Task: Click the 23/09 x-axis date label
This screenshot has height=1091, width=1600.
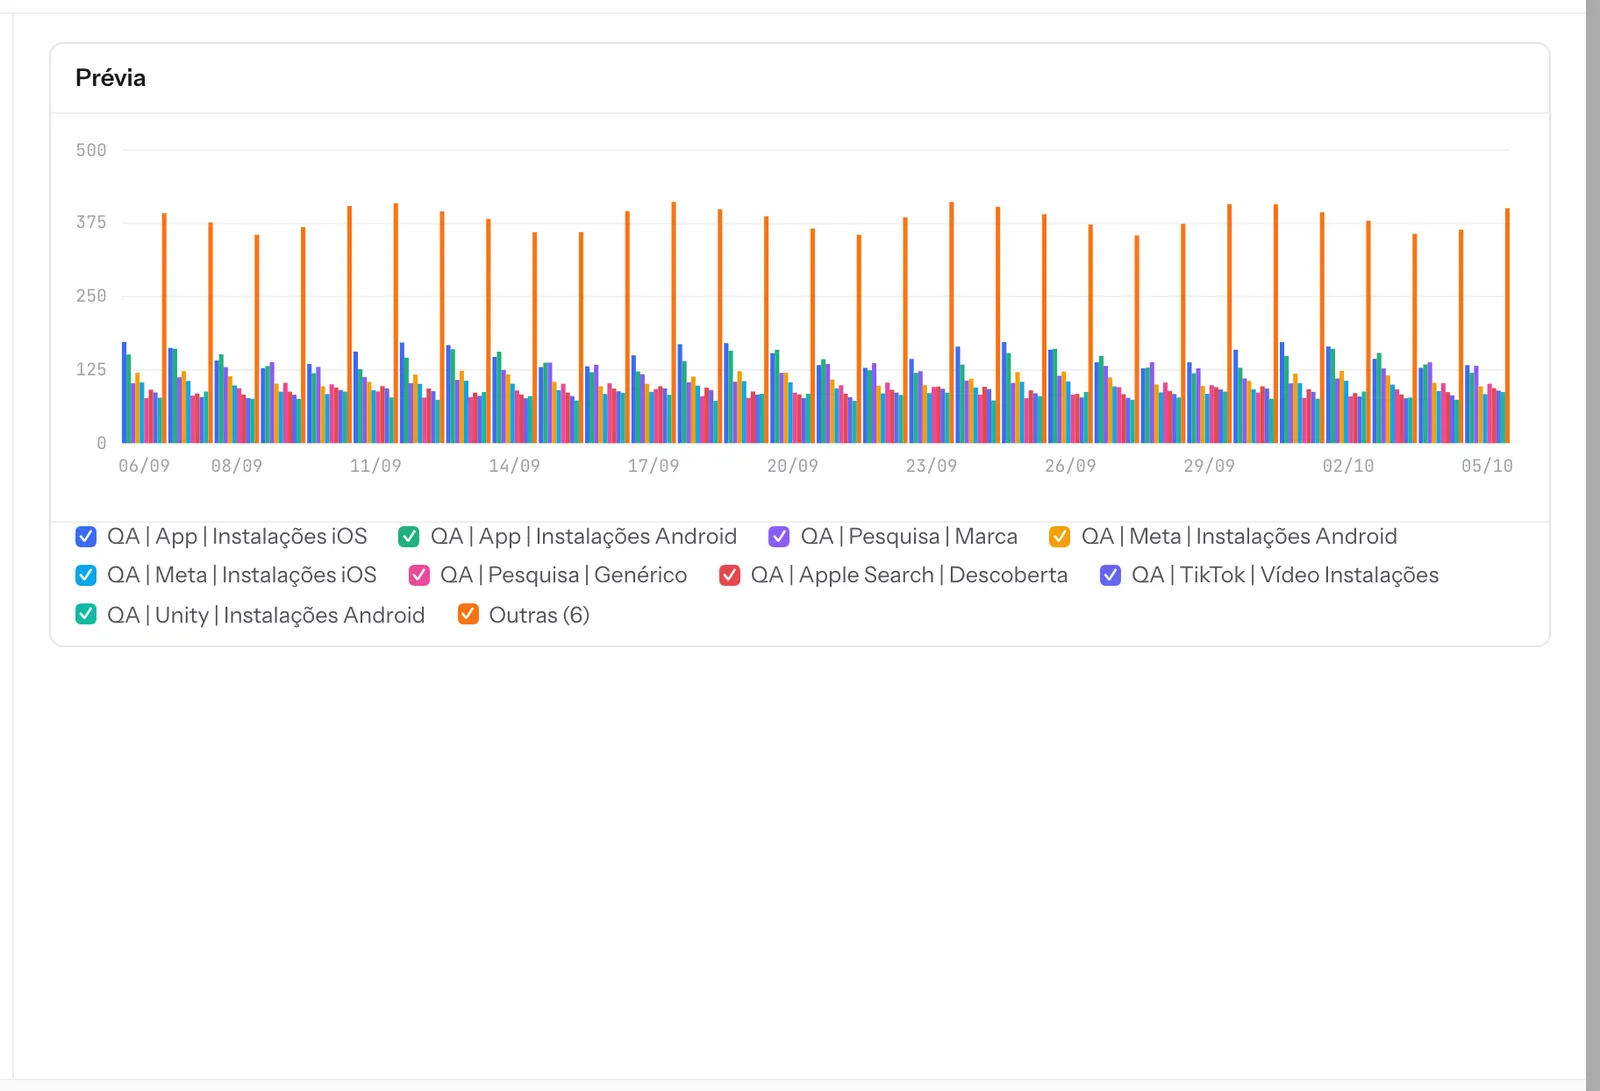Action: [932, 466]
